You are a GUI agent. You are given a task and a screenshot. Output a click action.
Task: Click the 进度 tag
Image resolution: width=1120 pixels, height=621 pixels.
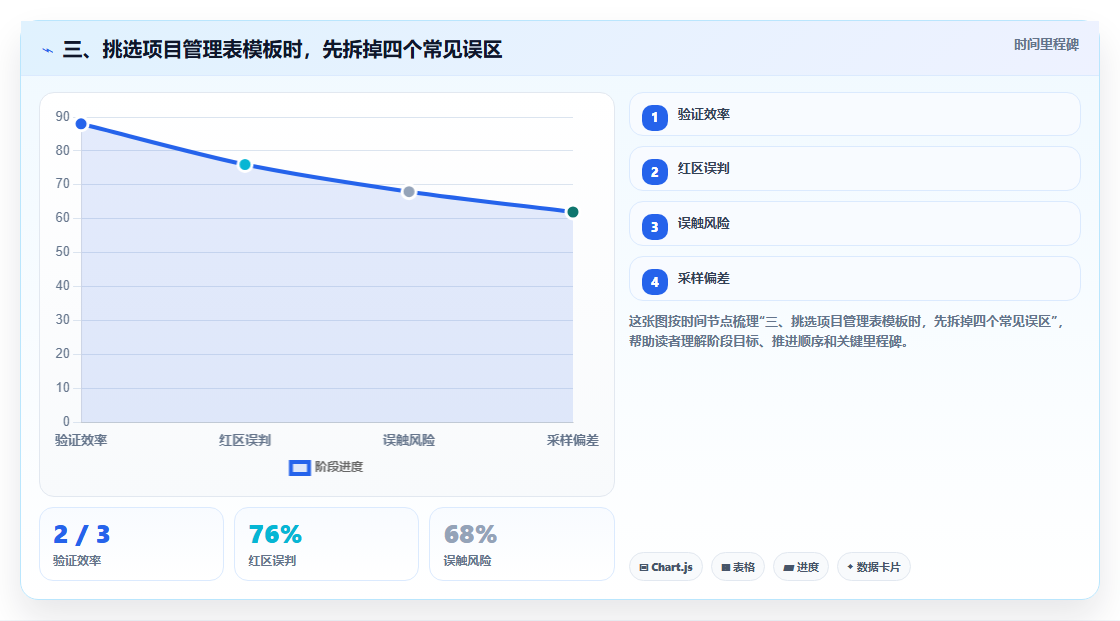pyautogui.click(x=801, y=567)
